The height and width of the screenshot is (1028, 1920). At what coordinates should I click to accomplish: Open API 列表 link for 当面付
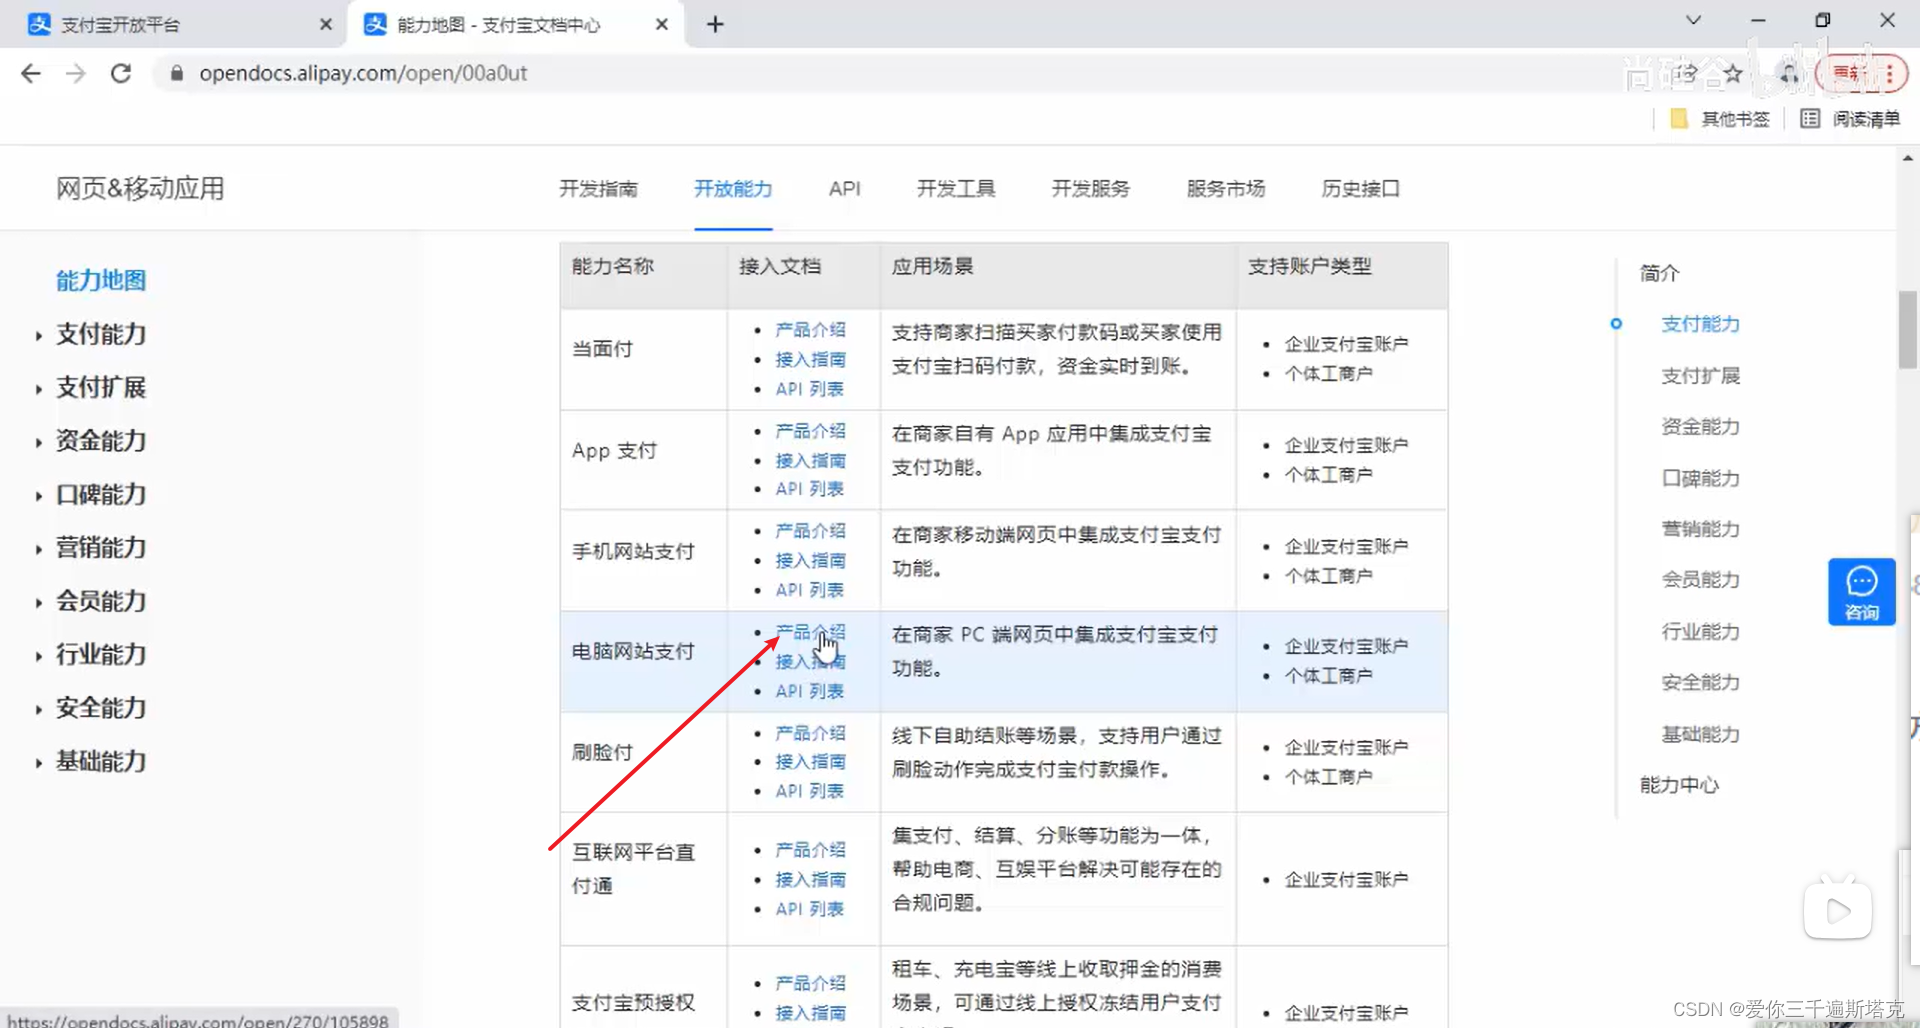click(x=810, y=389)
